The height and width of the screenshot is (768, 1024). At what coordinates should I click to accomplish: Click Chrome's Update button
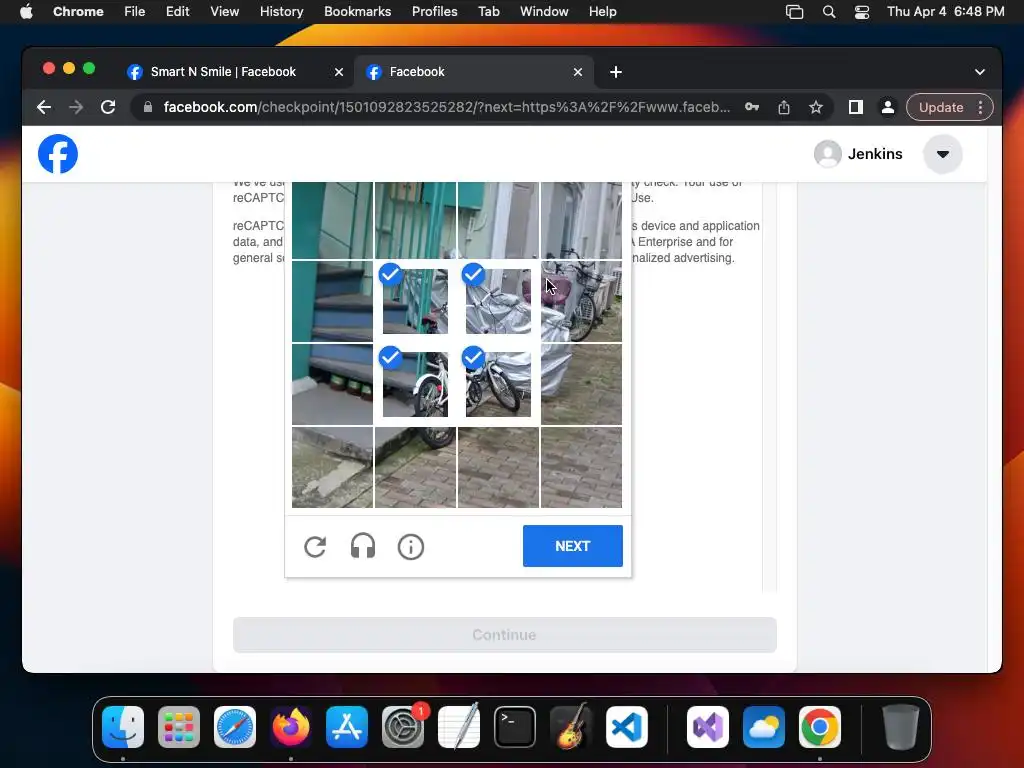coord(941,107)
